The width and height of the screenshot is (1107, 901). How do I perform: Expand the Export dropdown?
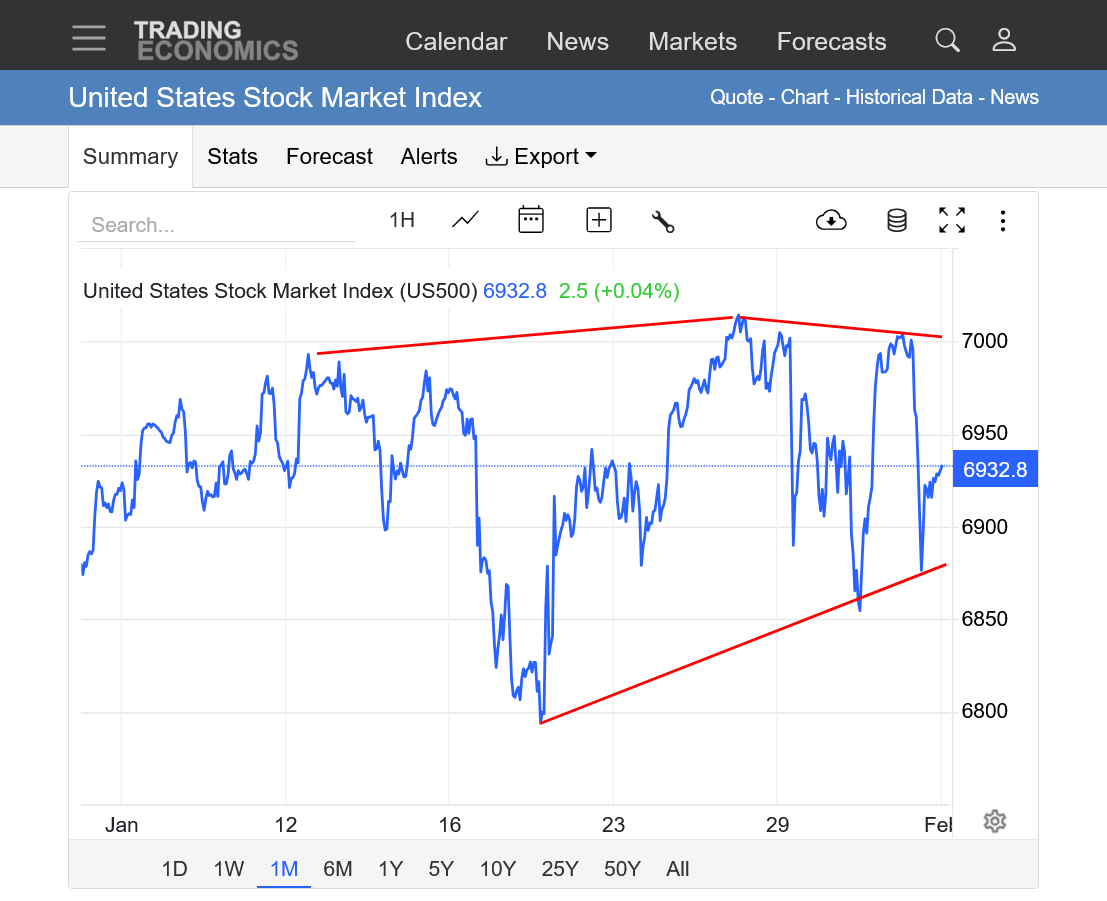click(x=541, y=157)
